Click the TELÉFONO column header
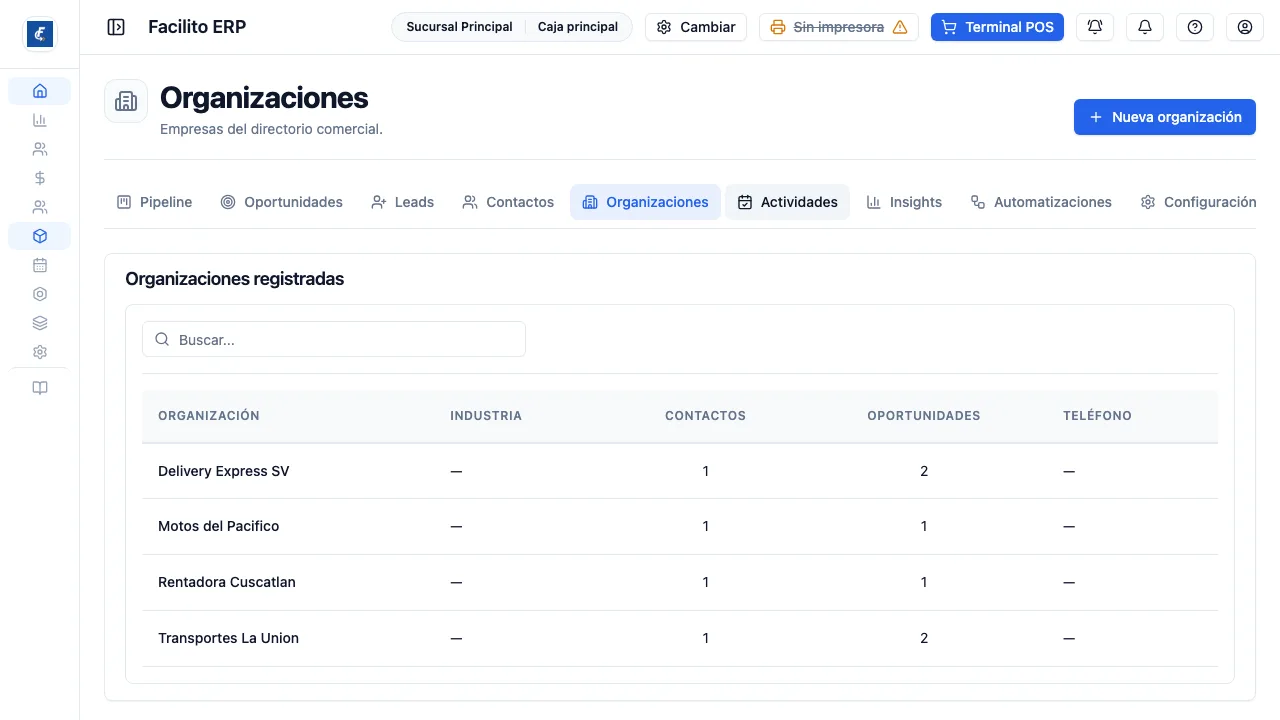Viewport: 1280px width, 720px height. coord(1097,416)
